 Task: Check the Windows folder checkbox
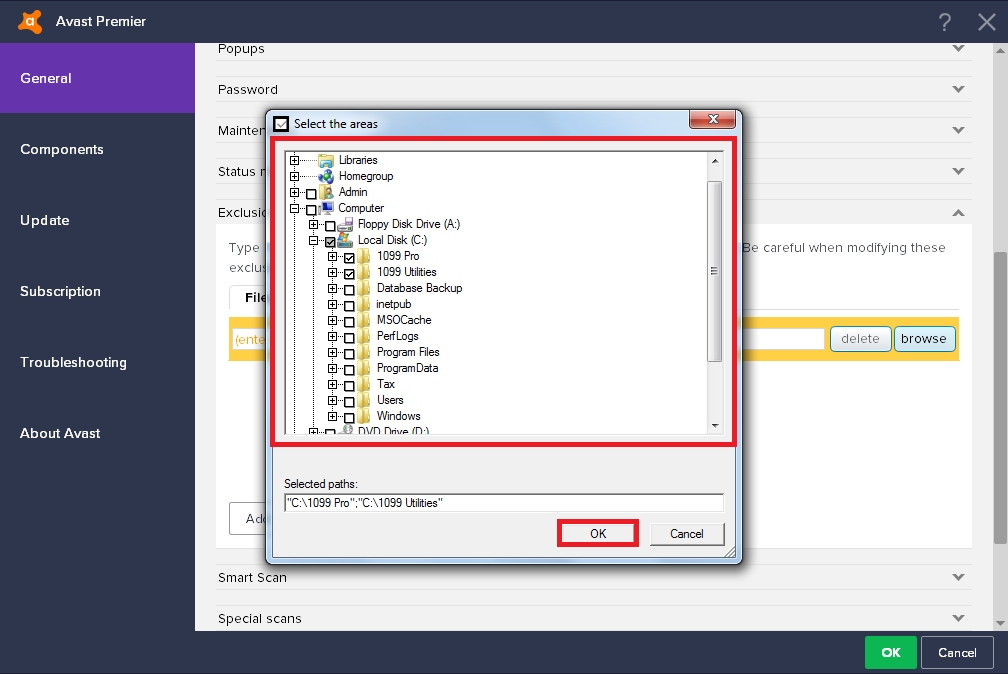click(x=349, y=418)
